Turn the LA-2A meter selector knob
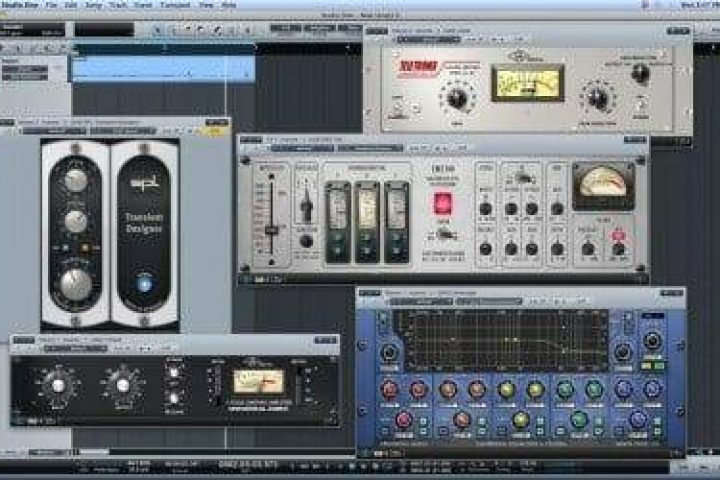This screenshot has height=480, width=720. pos(640,73)
